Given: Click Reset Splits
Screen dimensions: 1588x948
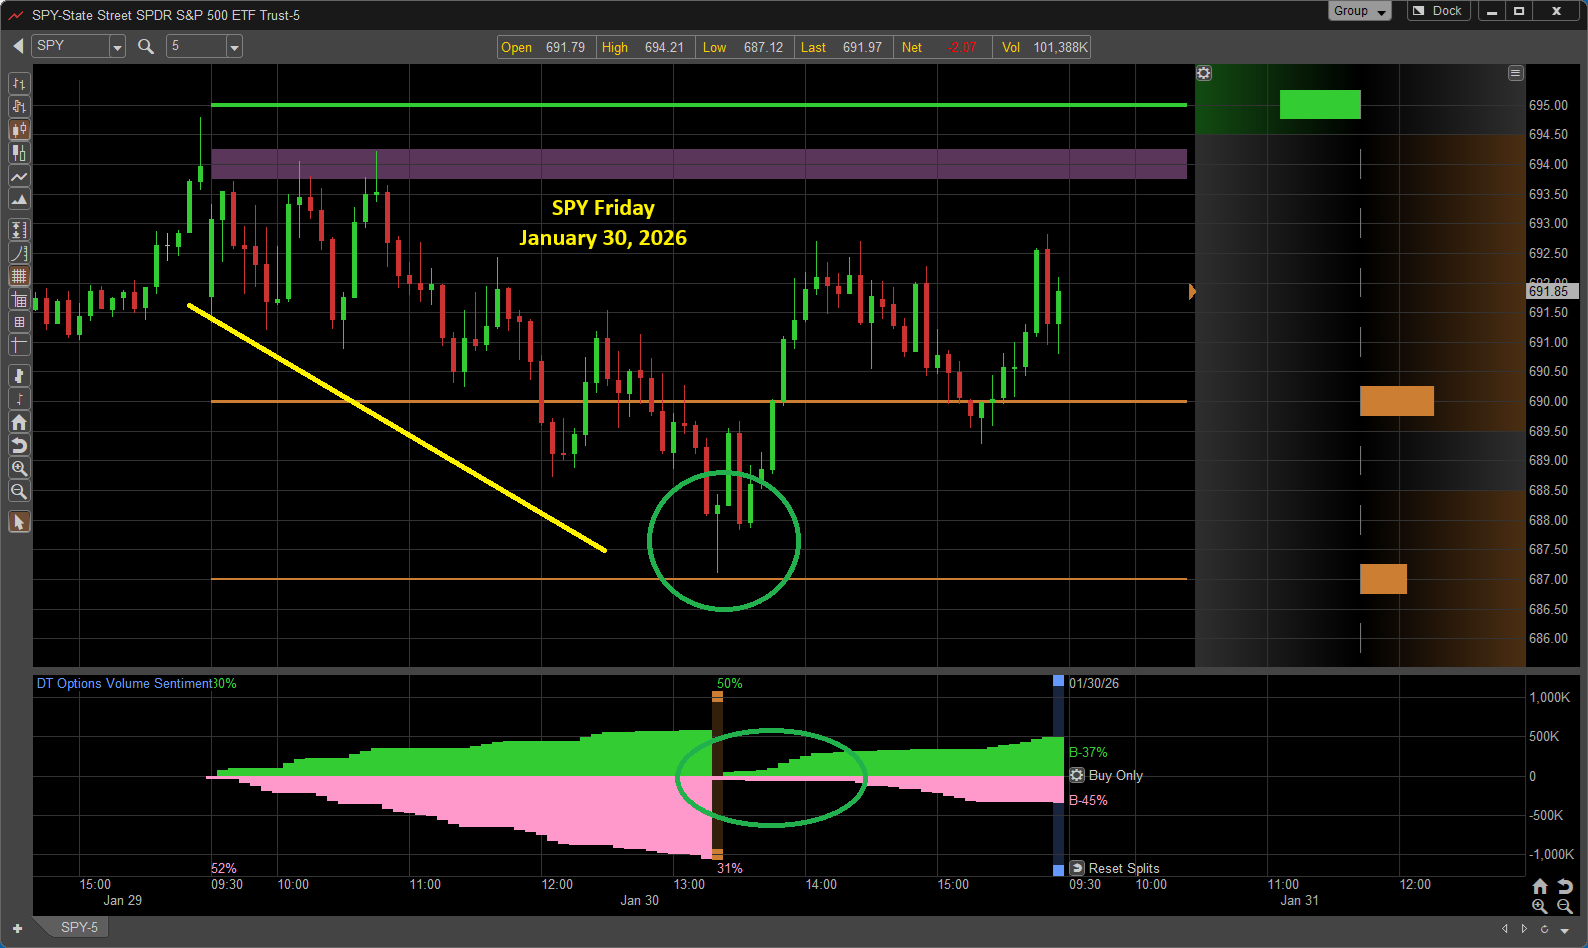Looking at the screenshot, I should pos(1116,868).
